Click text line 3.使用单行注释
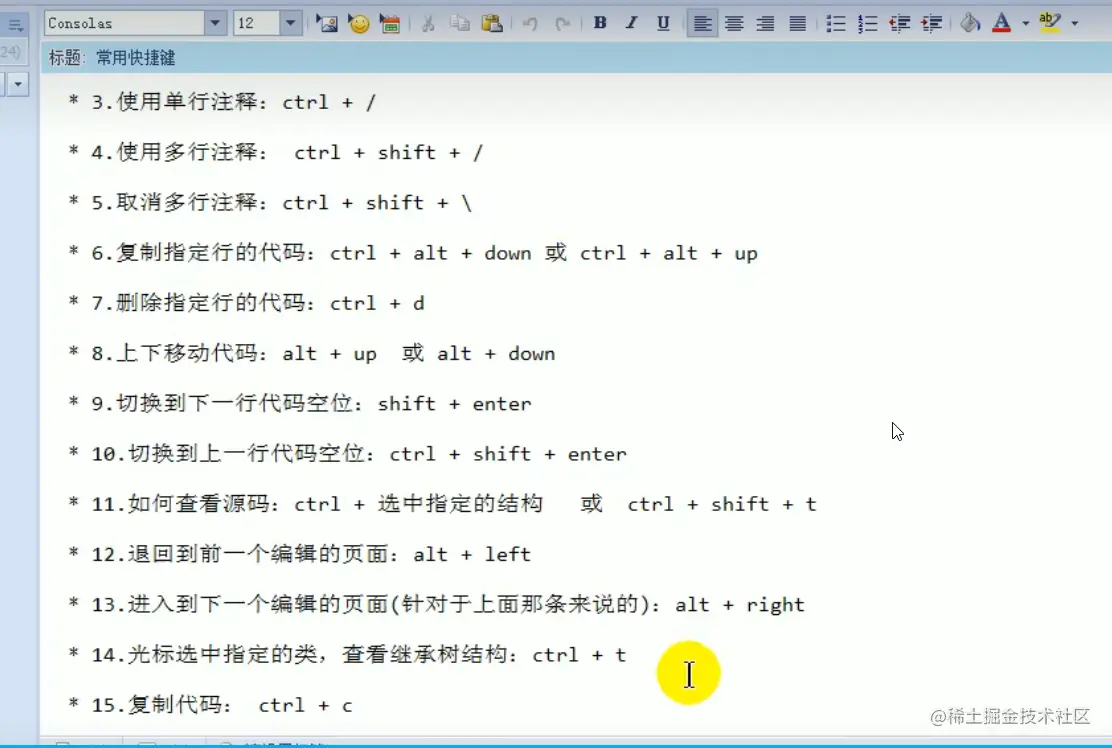 (x=221, y=102)
